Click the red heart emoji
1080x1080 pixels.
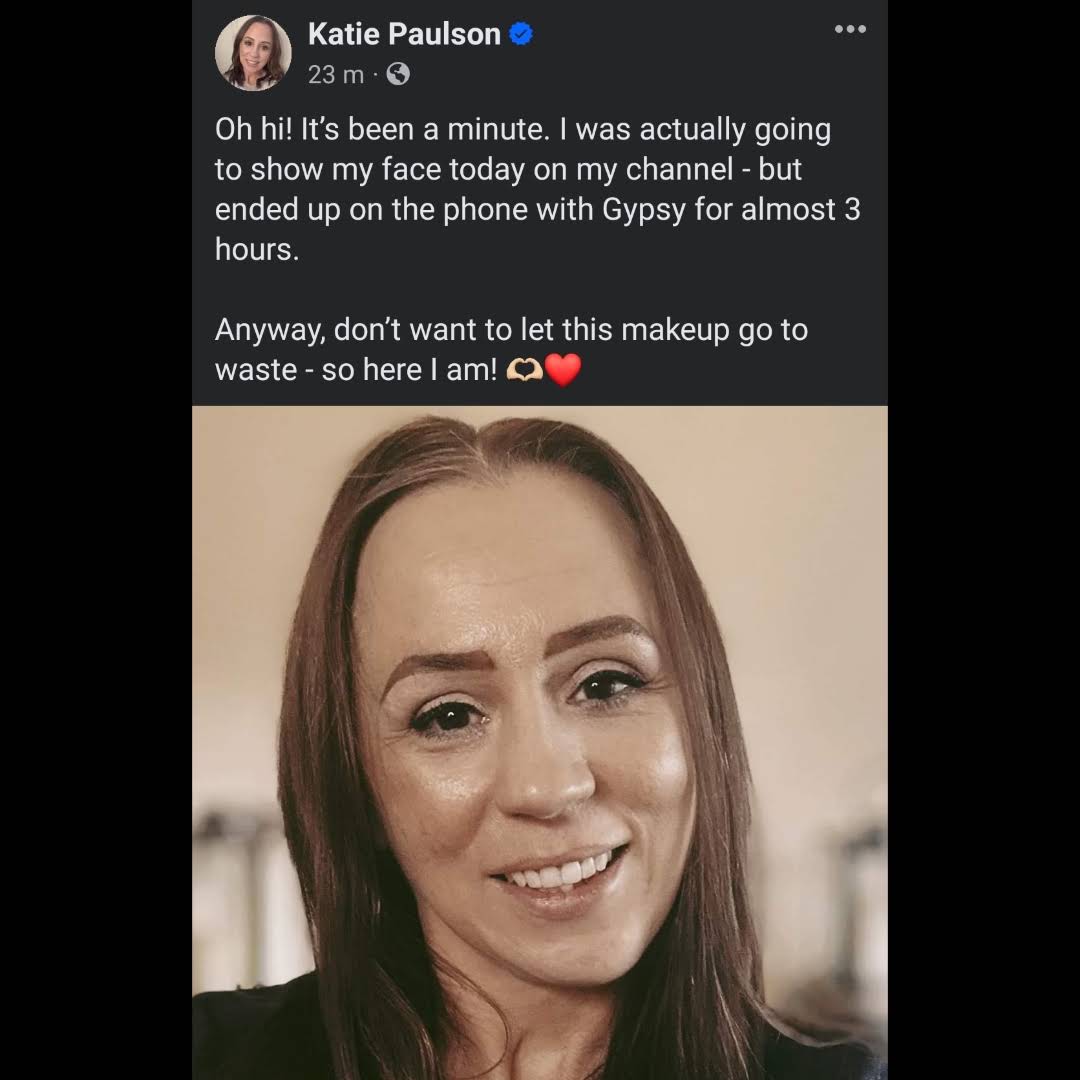[x=563, y=370]
